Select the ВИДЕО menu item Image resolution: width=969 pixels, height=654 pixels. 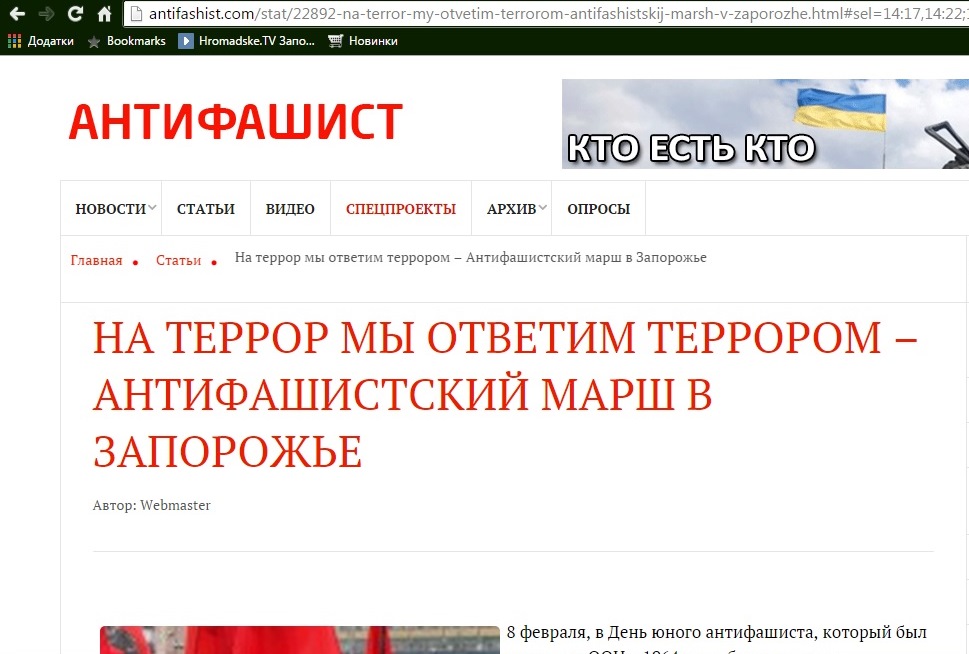tap(289, 208)
